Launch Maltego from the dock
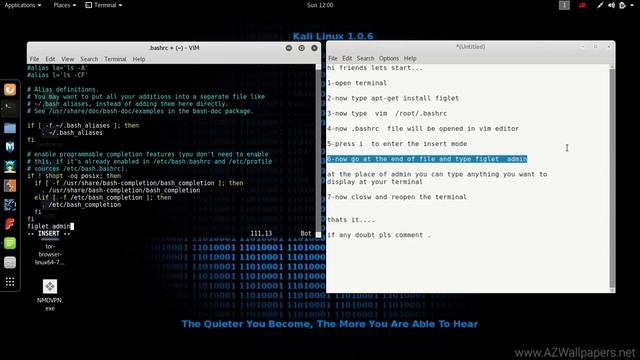The width and height of the screenshot is (640, 360). (10, 204)
